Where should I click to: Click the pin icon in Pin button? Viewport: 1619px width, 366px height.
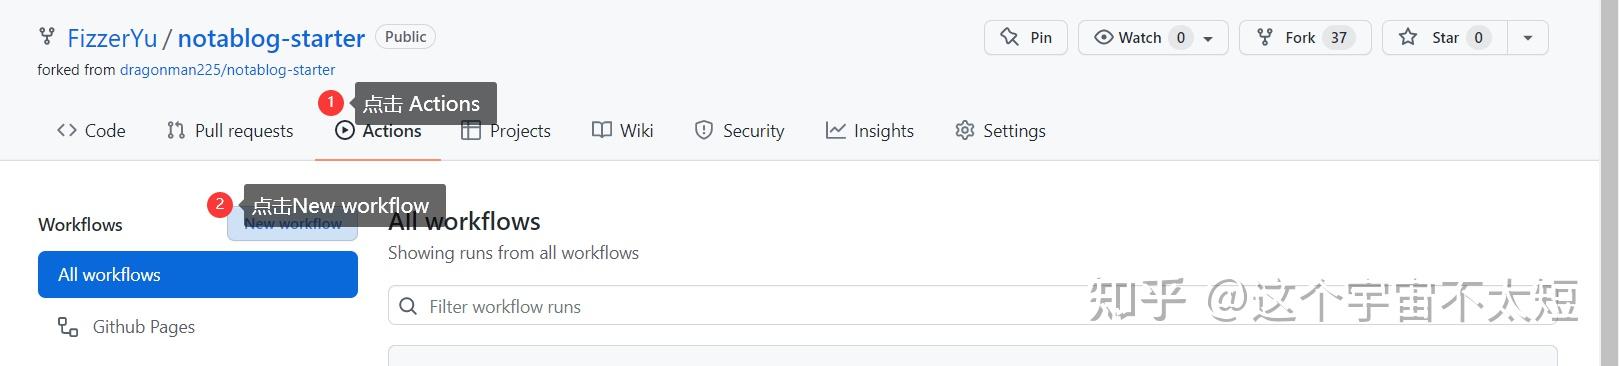pyautogui.click(x=1009, y=37)
